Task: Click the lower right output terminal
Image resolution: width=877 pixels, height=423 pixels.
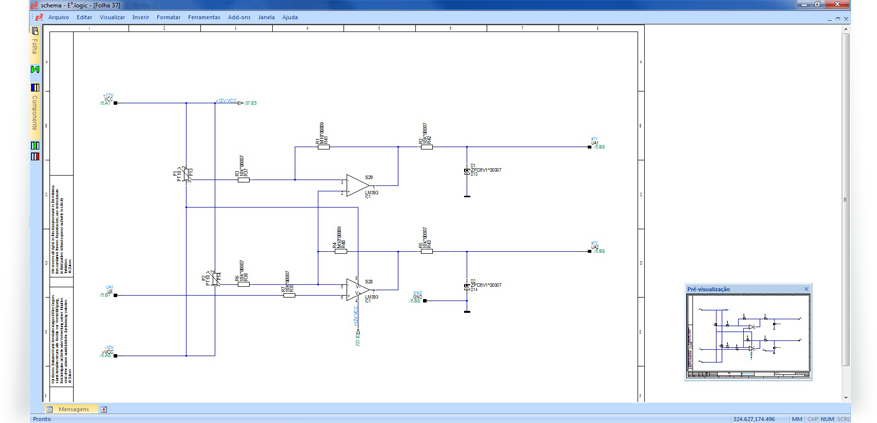Action: 590,251
